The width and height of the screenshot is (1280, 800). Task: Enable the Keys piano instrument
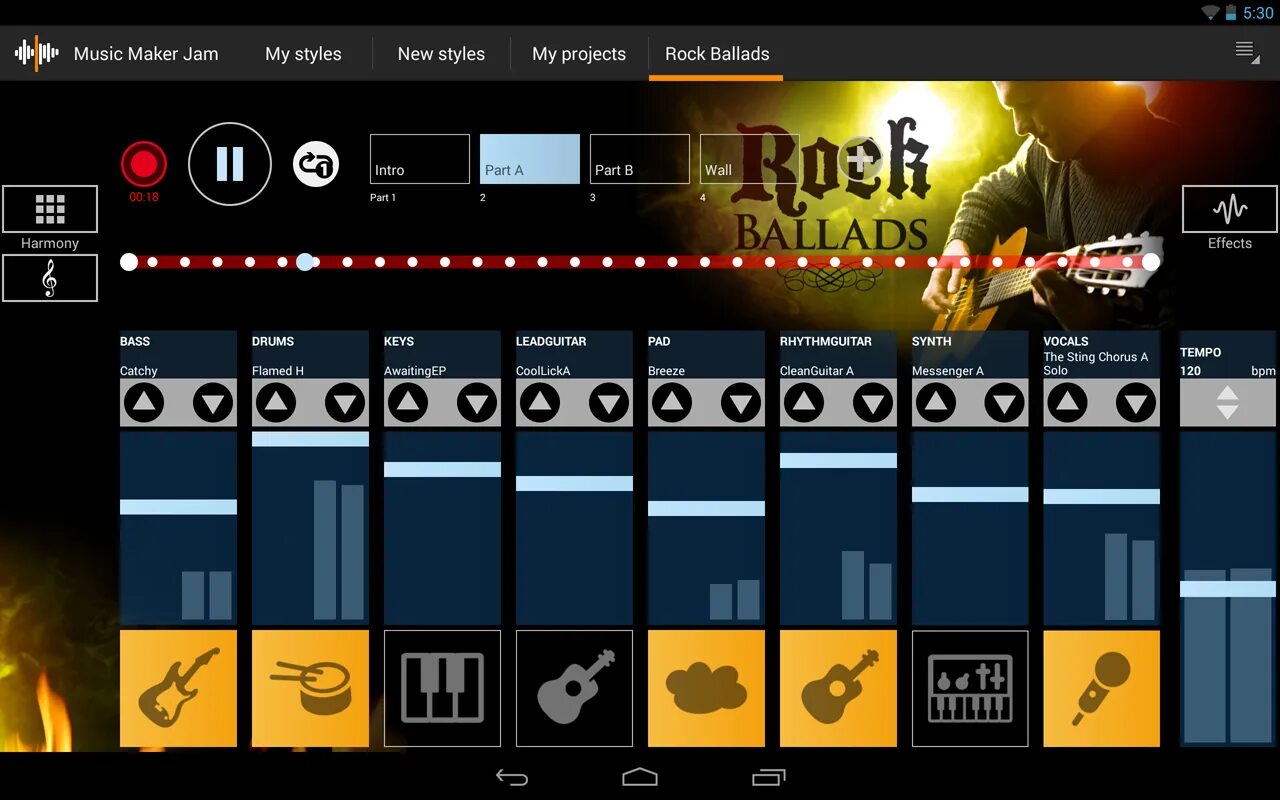click(x=442, y=688)
